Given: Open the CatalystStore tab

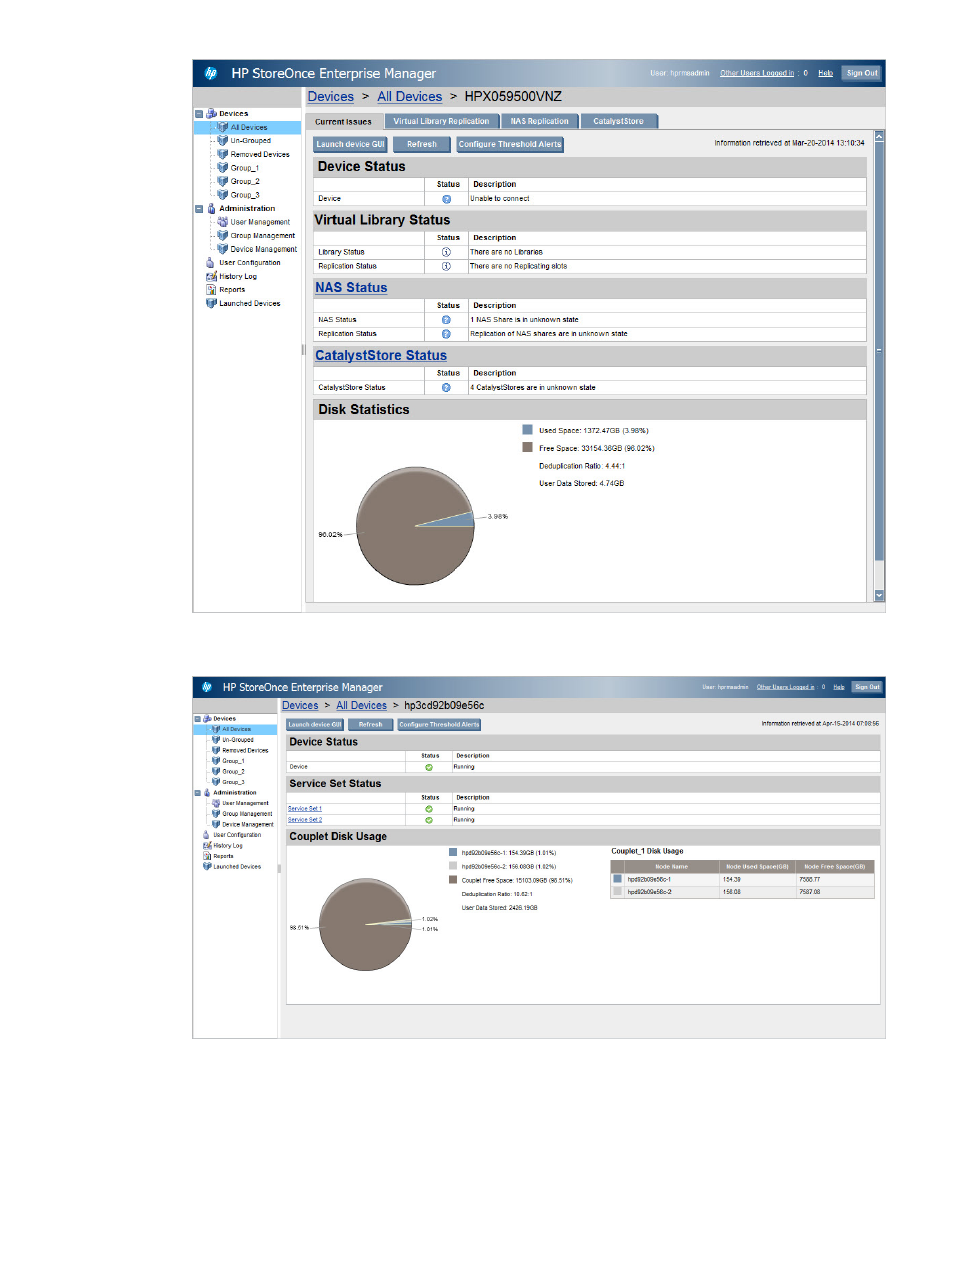Looking at the screenshot, I should coord(618,121).
